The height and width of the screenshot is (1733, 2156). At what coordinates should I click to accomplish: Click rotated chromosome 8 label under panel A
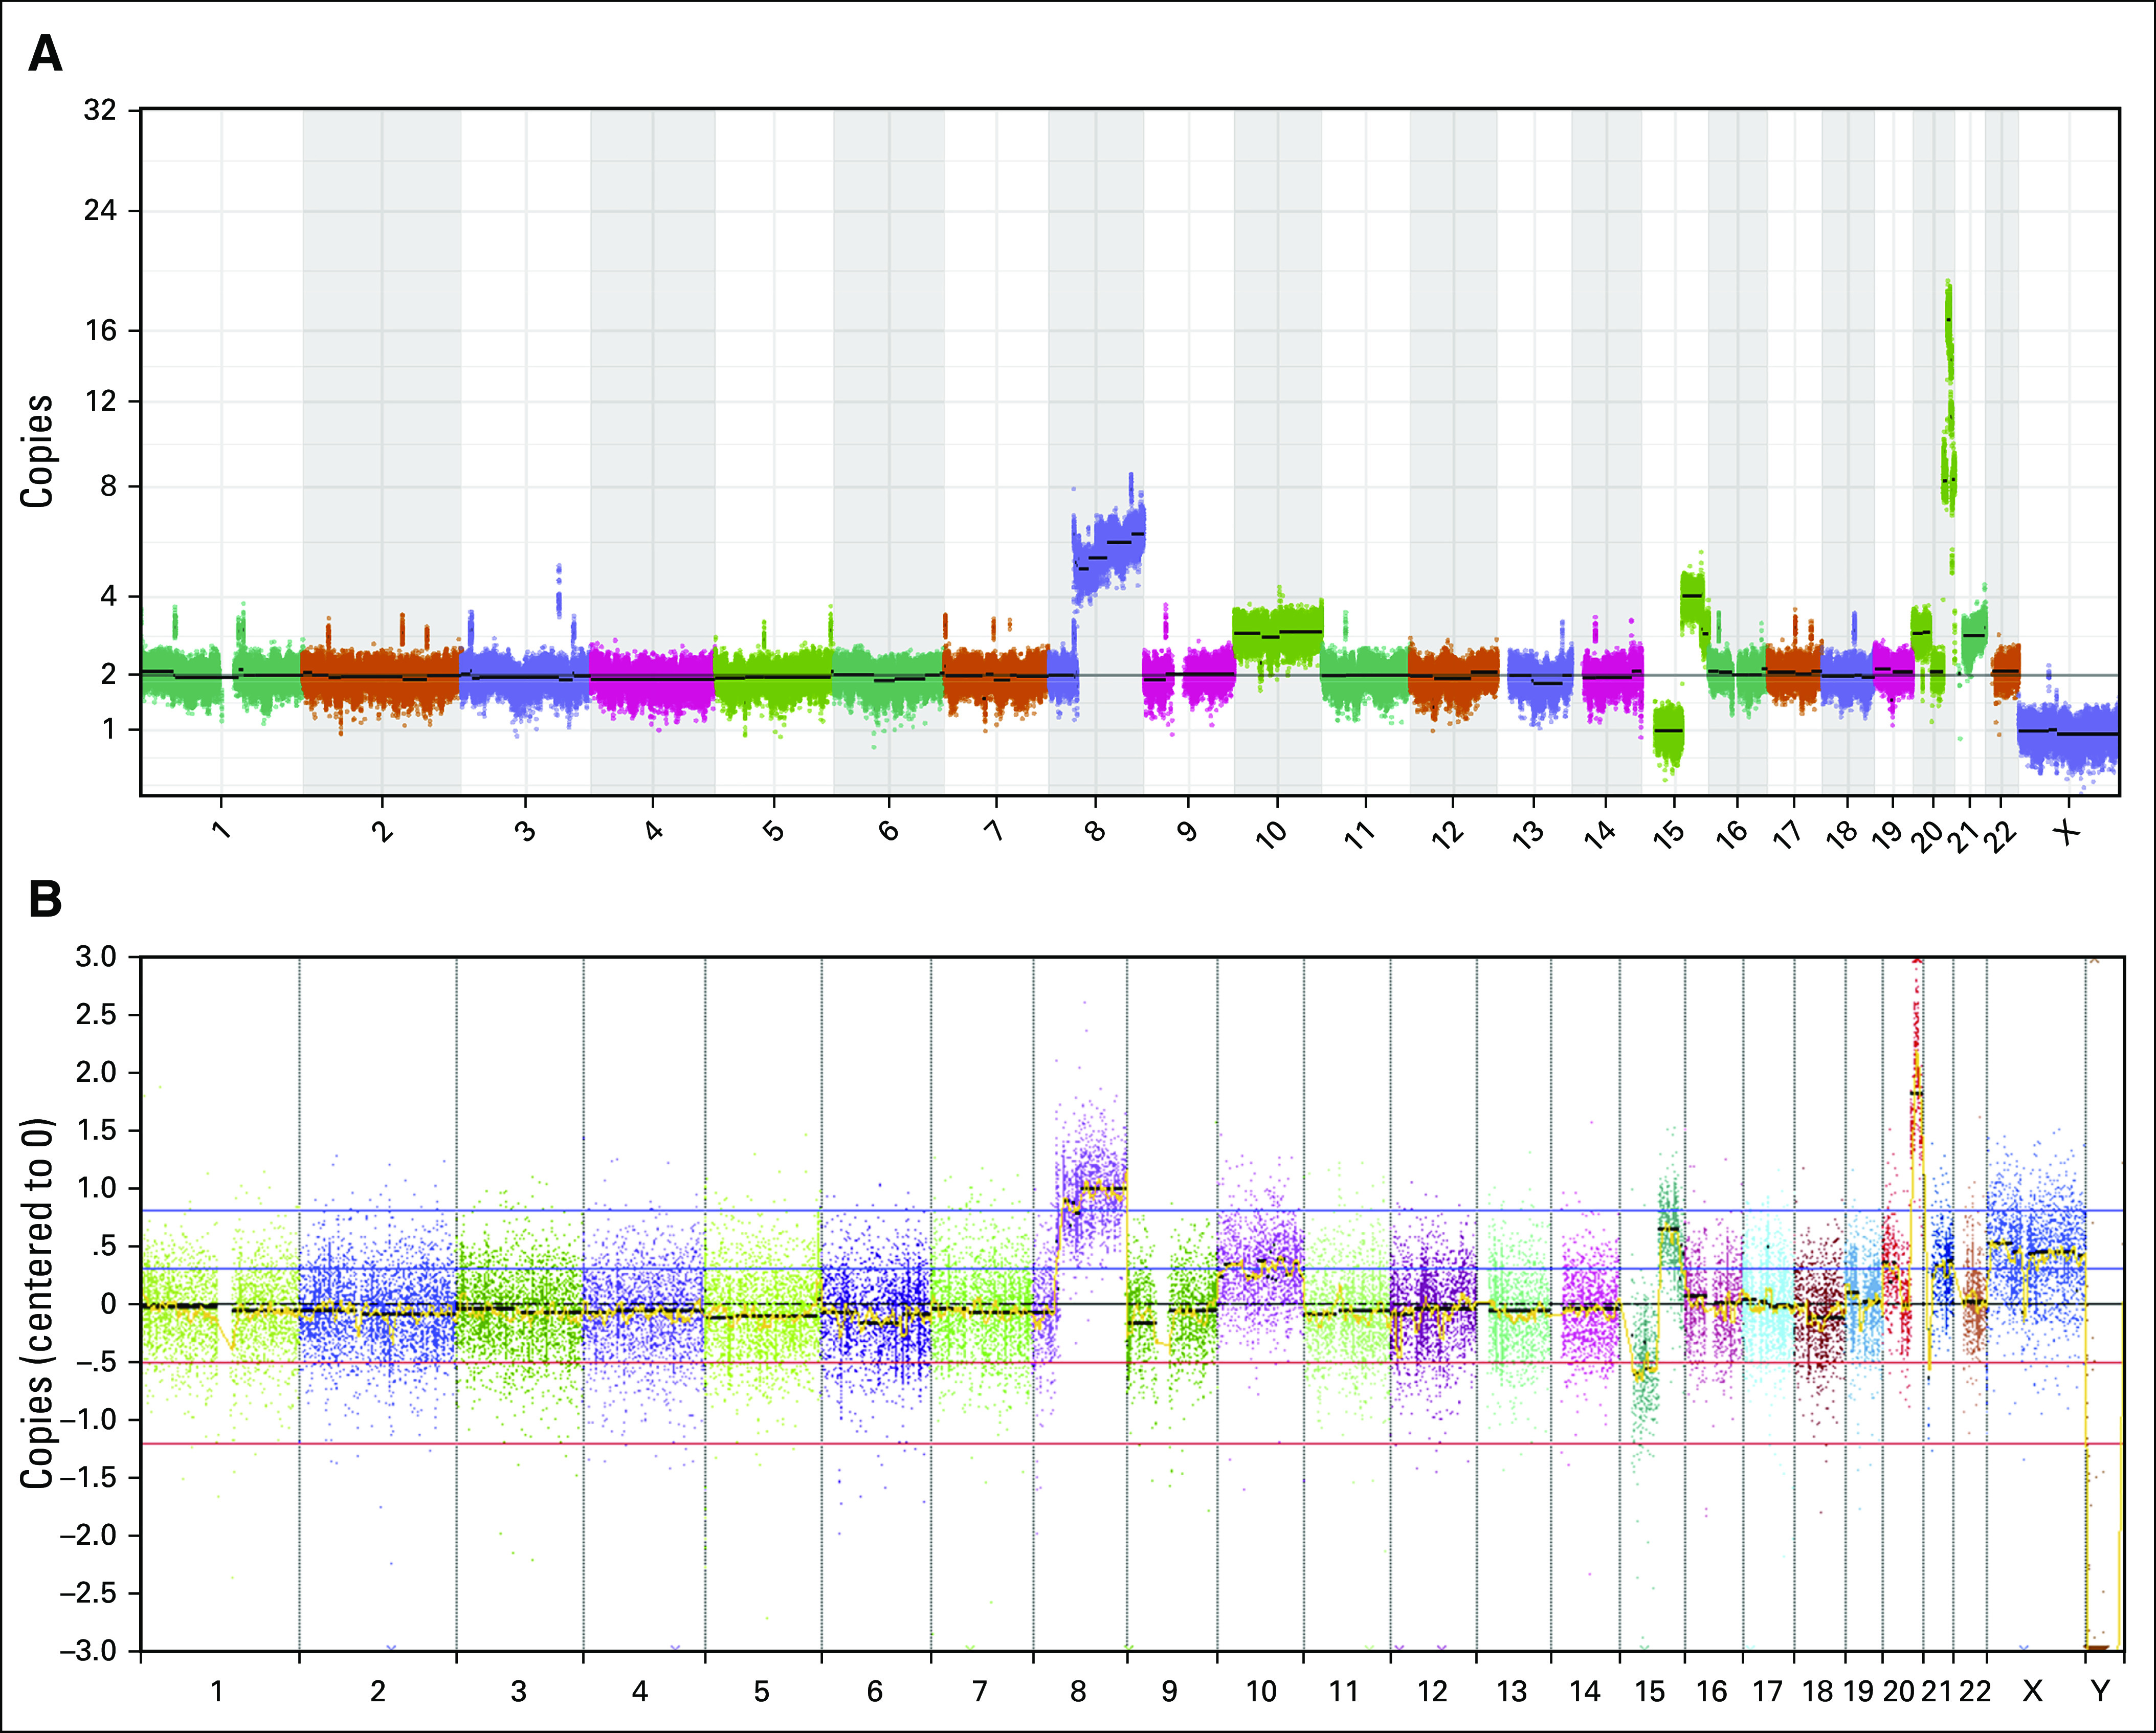point(1096,830)
